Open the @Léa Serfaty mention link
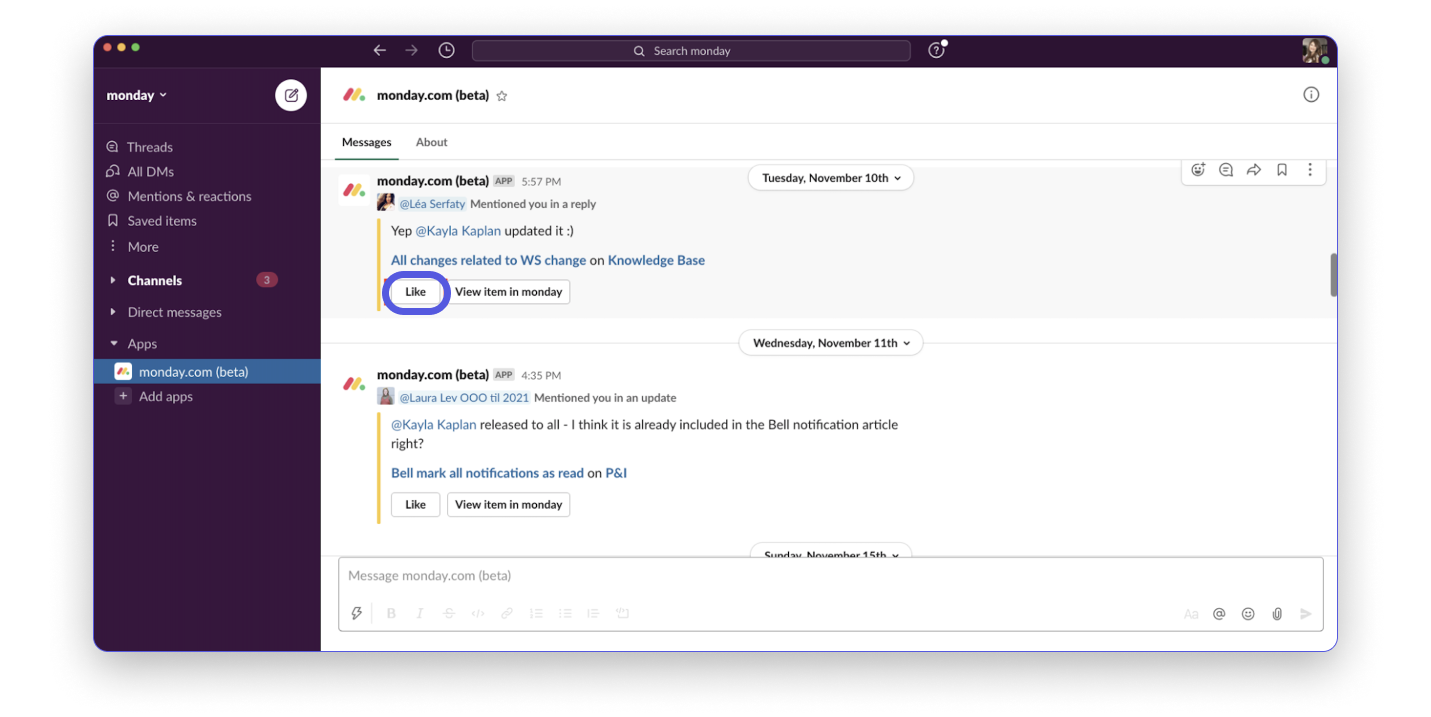Screen dimensions: 1431x717 click(x=432, y=204)
